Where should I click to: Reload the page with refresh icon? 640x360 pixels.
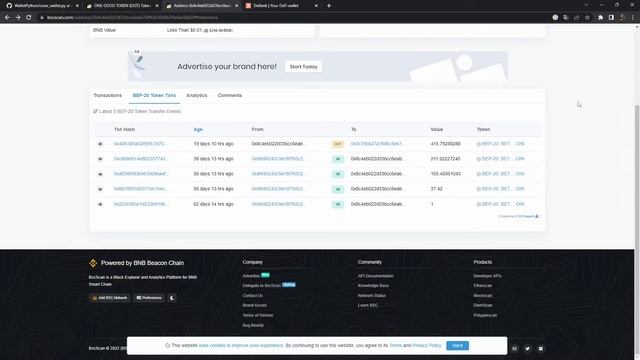pos(29,18)
